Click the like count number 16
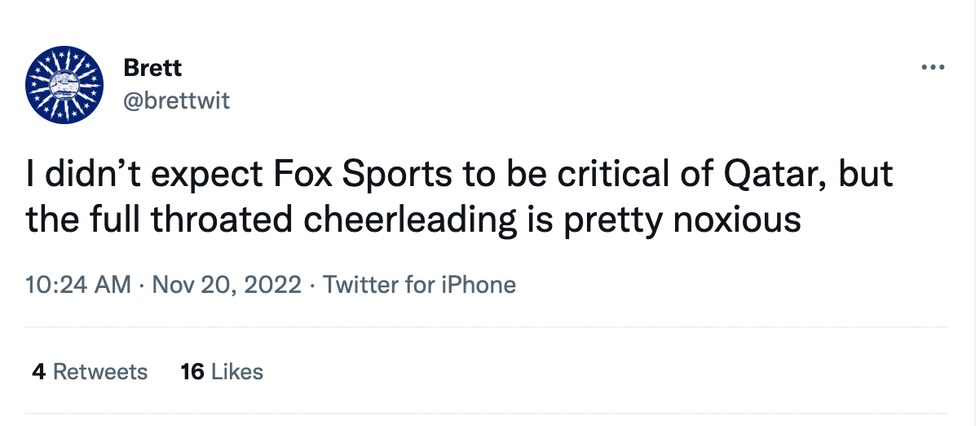 [192, 372]
